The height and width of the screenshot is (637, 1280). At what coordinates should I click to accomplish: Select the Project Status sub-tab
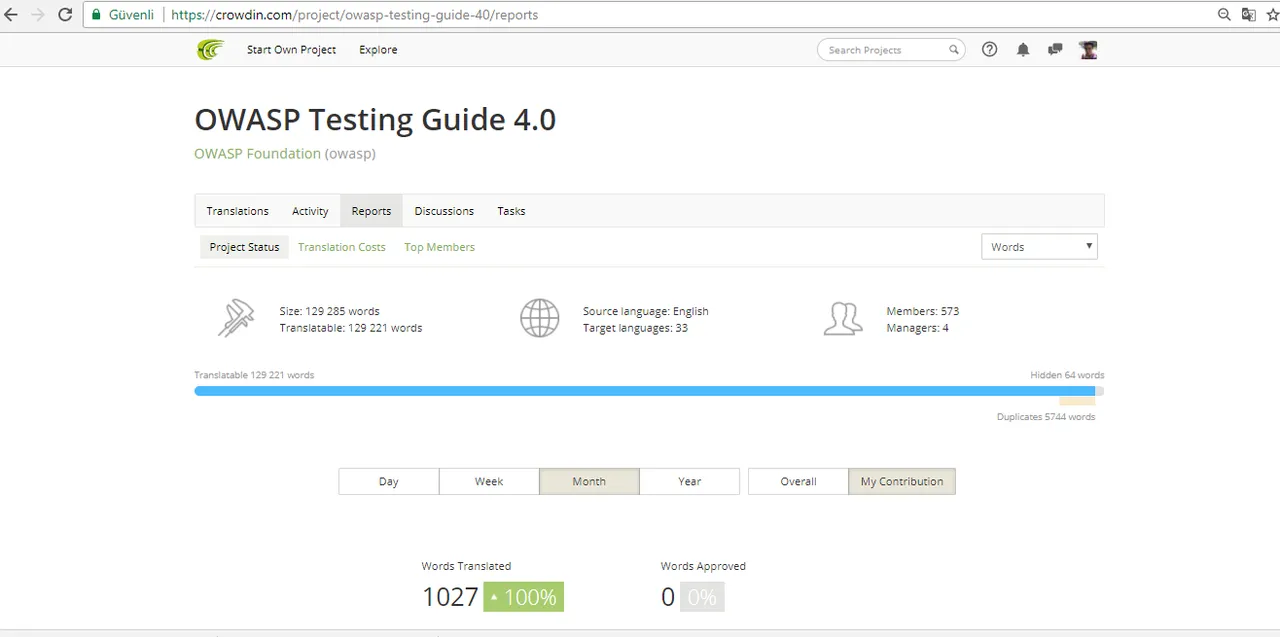[x=244, y=247]
